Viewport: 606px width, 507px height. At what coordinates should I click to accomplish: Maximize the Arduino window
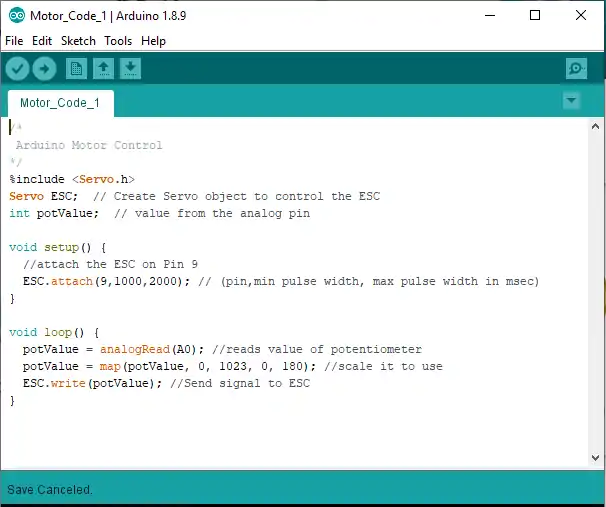point(535,16)
